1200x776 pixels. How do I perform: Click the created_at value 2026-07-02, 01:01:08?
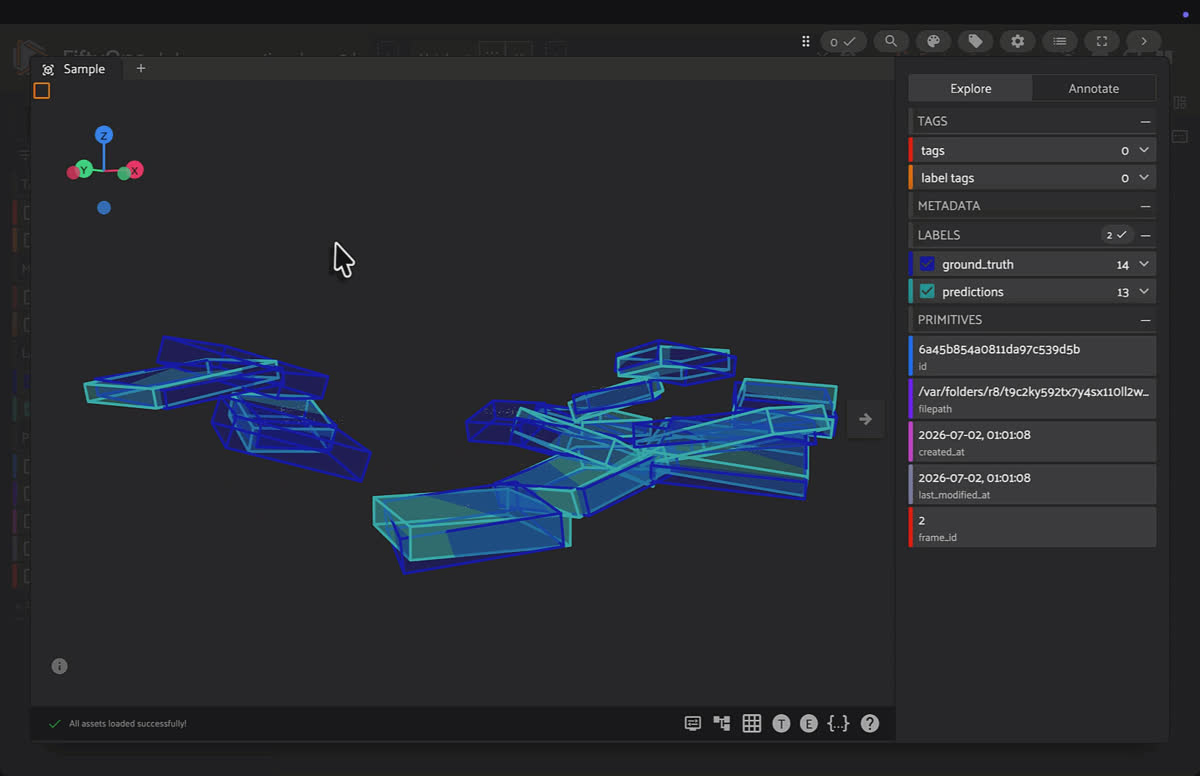coord(974,435)
